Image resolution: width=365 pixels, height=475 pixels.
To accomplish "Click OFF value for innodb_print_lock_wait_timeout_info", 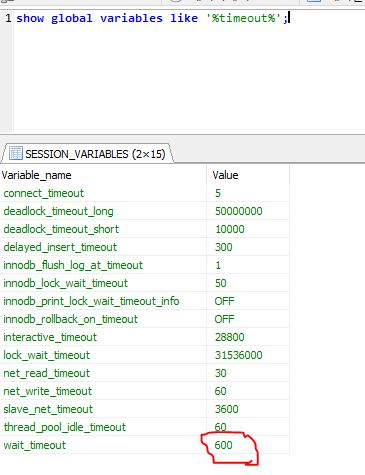I will (x=248, y=301).
